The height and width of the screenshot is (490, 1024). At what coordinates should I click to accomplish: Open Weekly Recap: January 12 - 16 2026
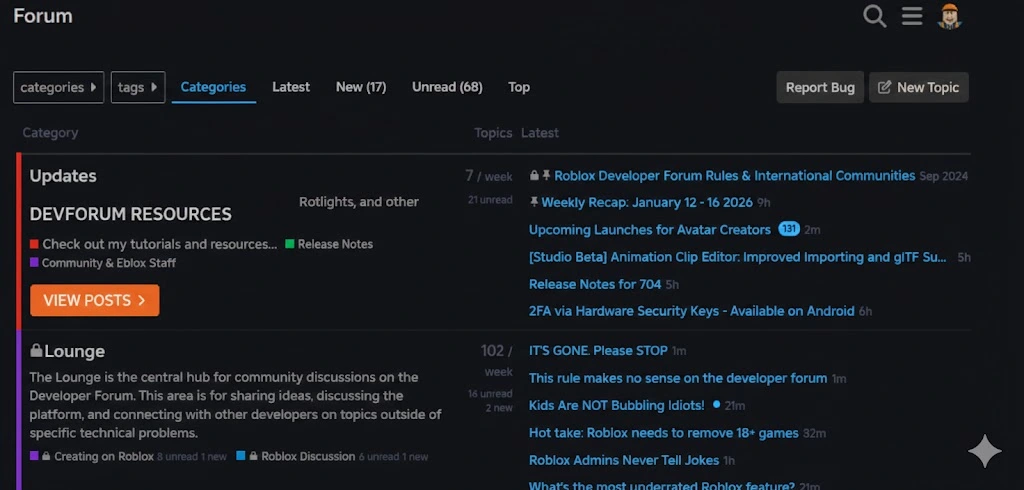pos(647,203)
